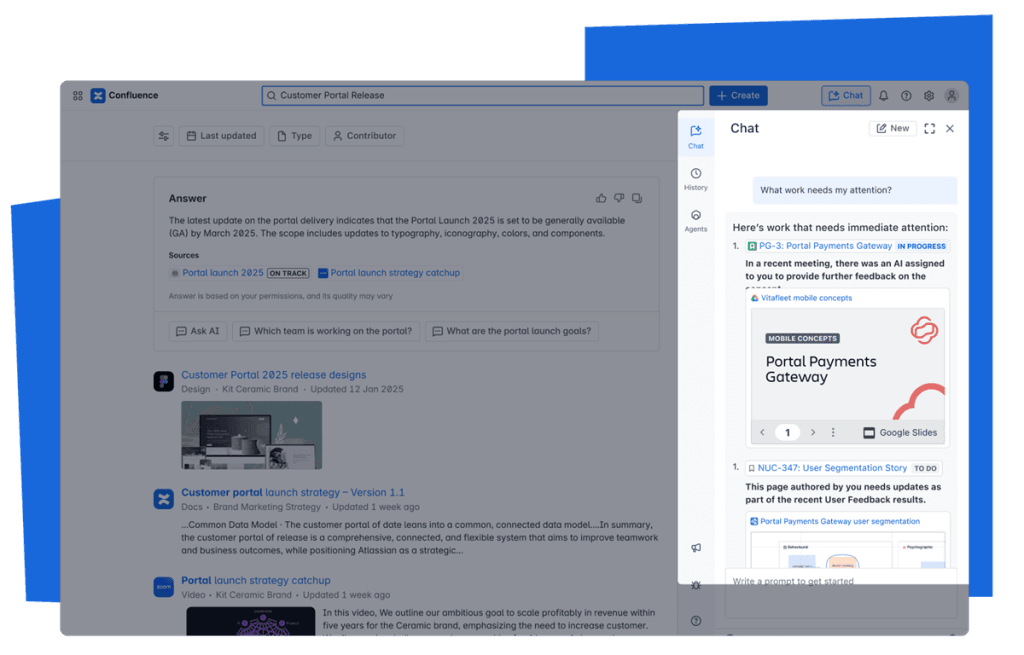Click the 'What work needs my attention?' message
This screenshot has width=1024, height=655.
click(855, 190)
